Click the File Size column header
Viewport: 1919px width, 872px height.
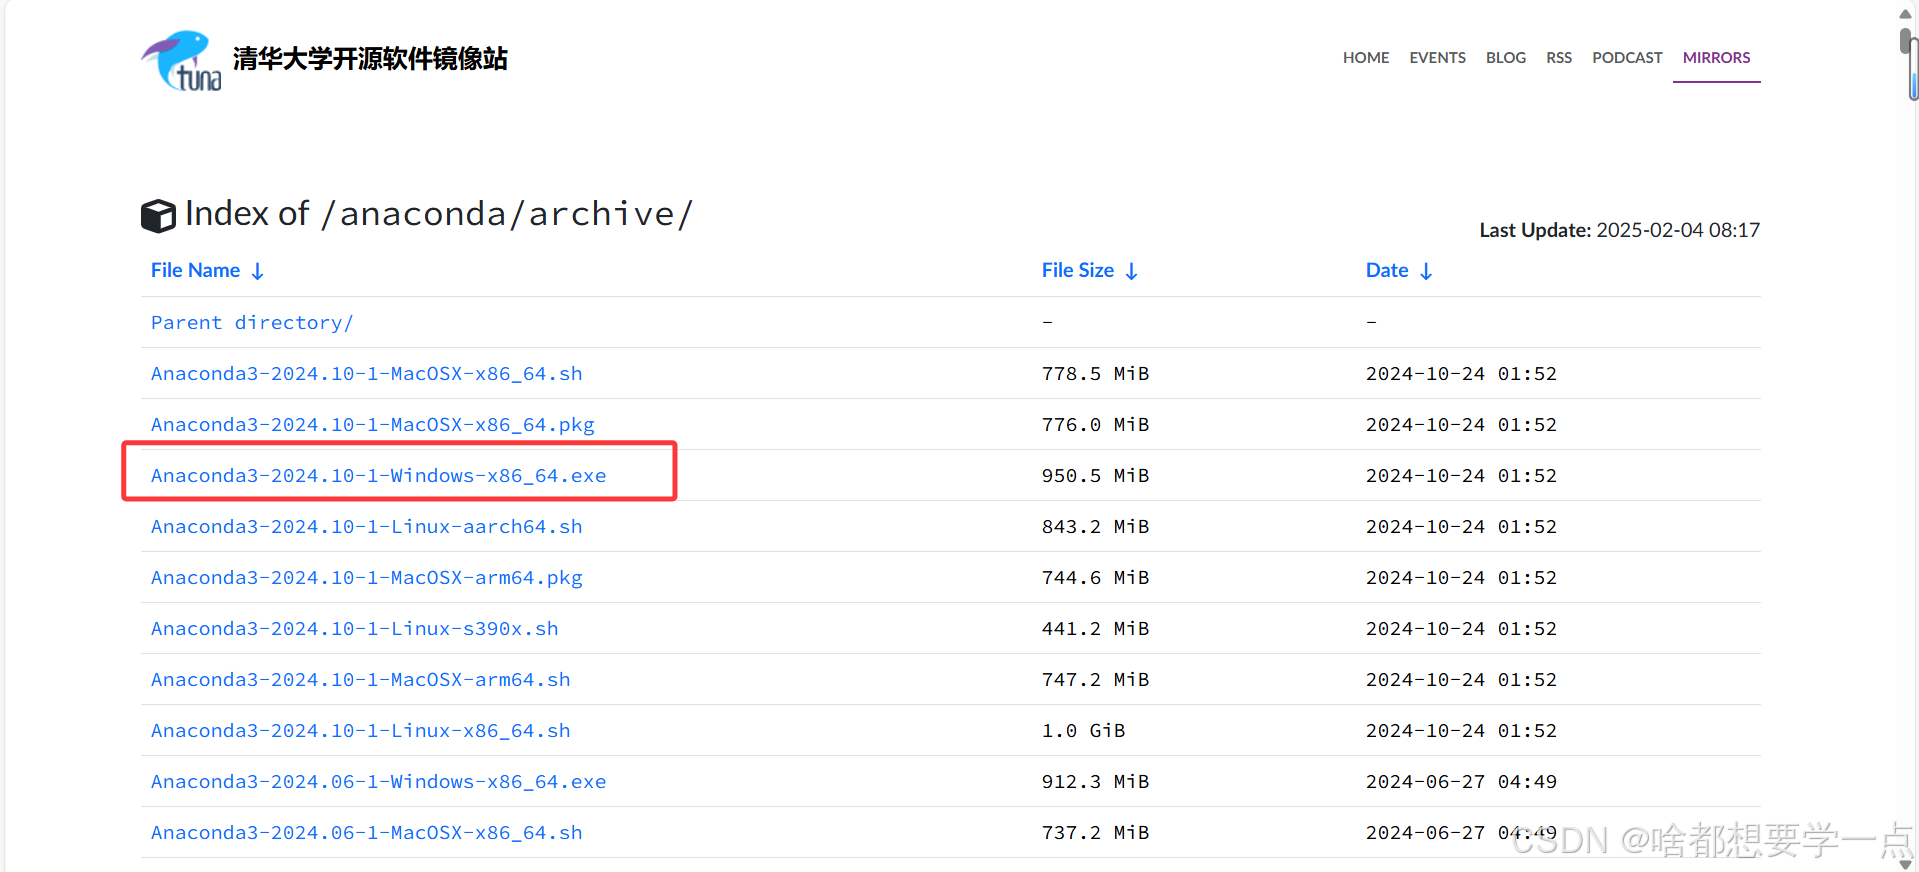point(1078,270)
